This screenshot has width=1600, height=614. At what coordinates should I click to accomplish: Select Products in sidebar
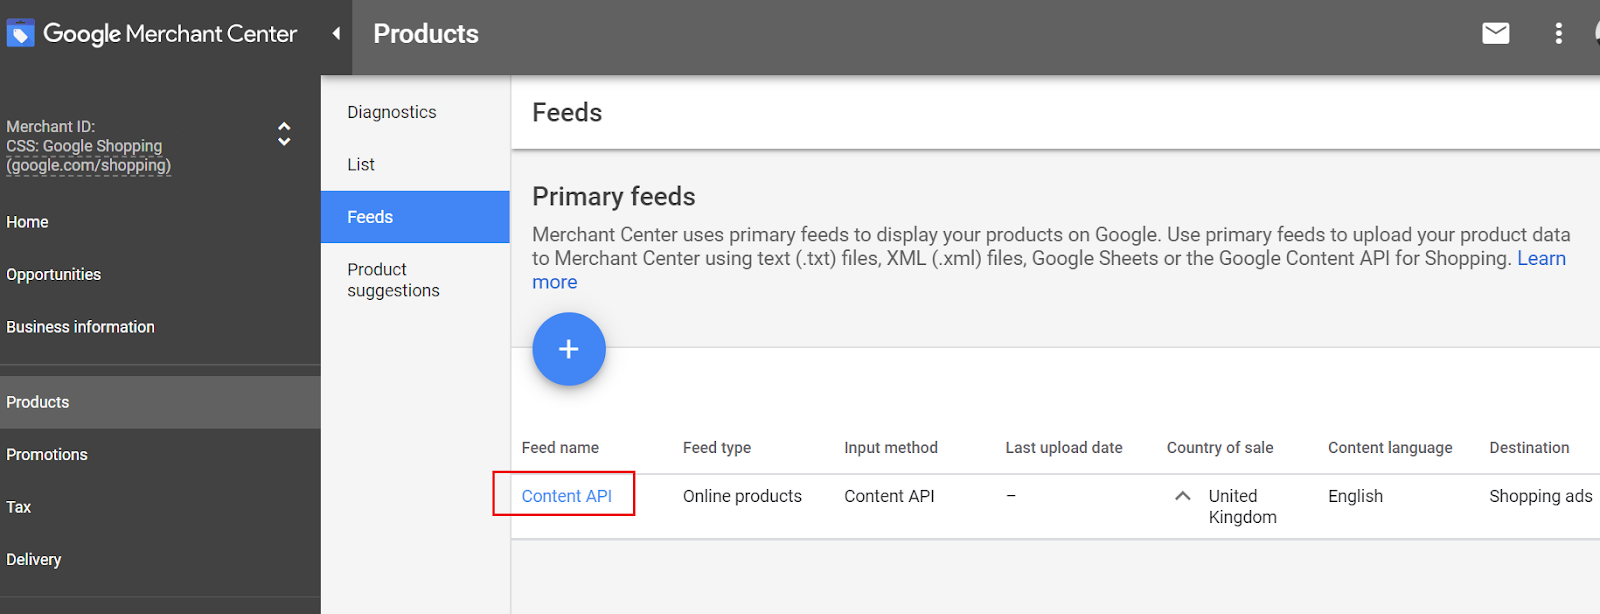click(160, 402)
